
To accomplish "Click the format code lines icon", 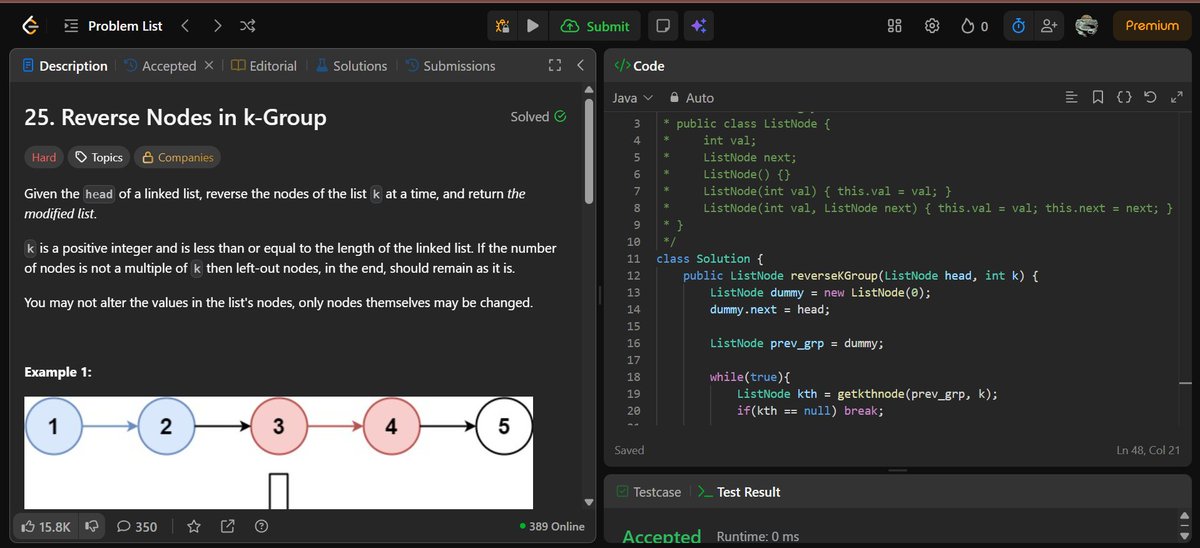I will coord(1071,98).
